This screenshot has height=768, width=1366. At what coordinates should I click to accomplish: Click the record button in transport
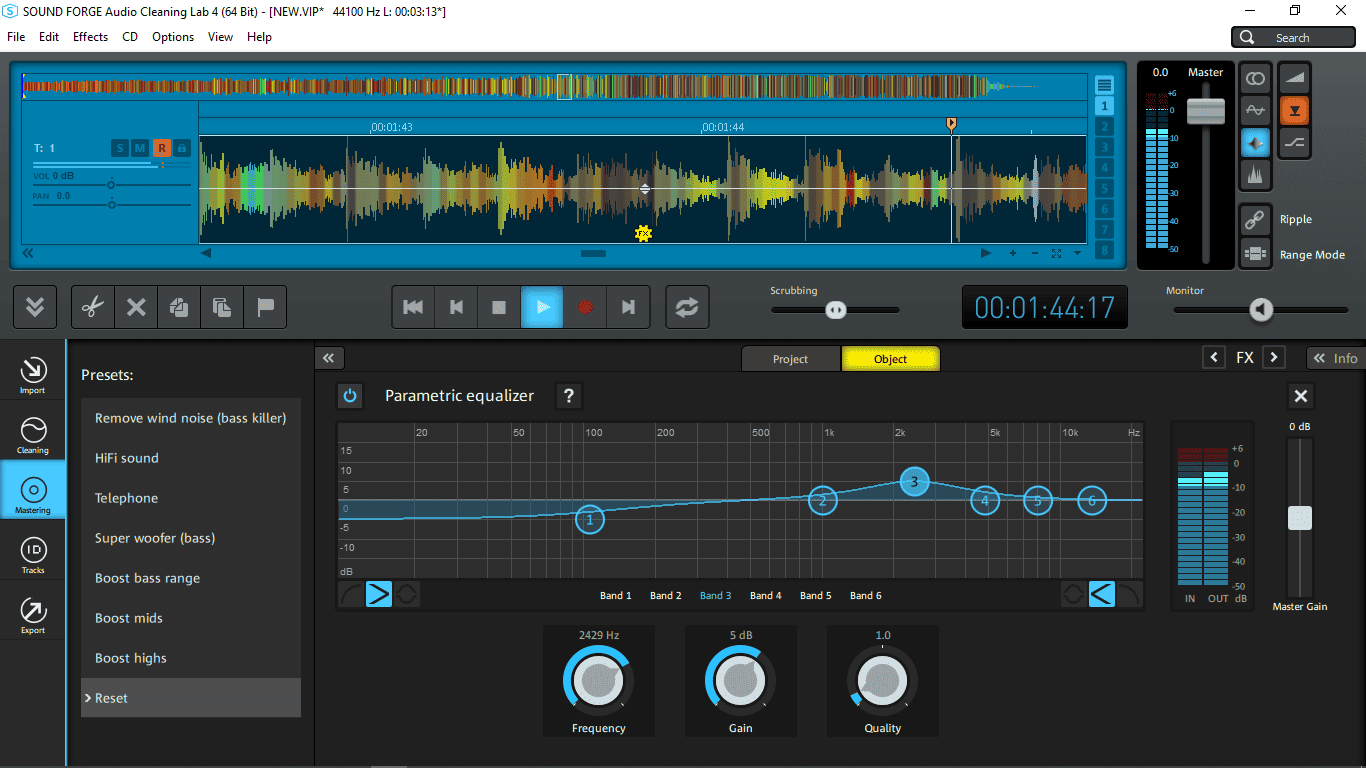click(585, 307)
